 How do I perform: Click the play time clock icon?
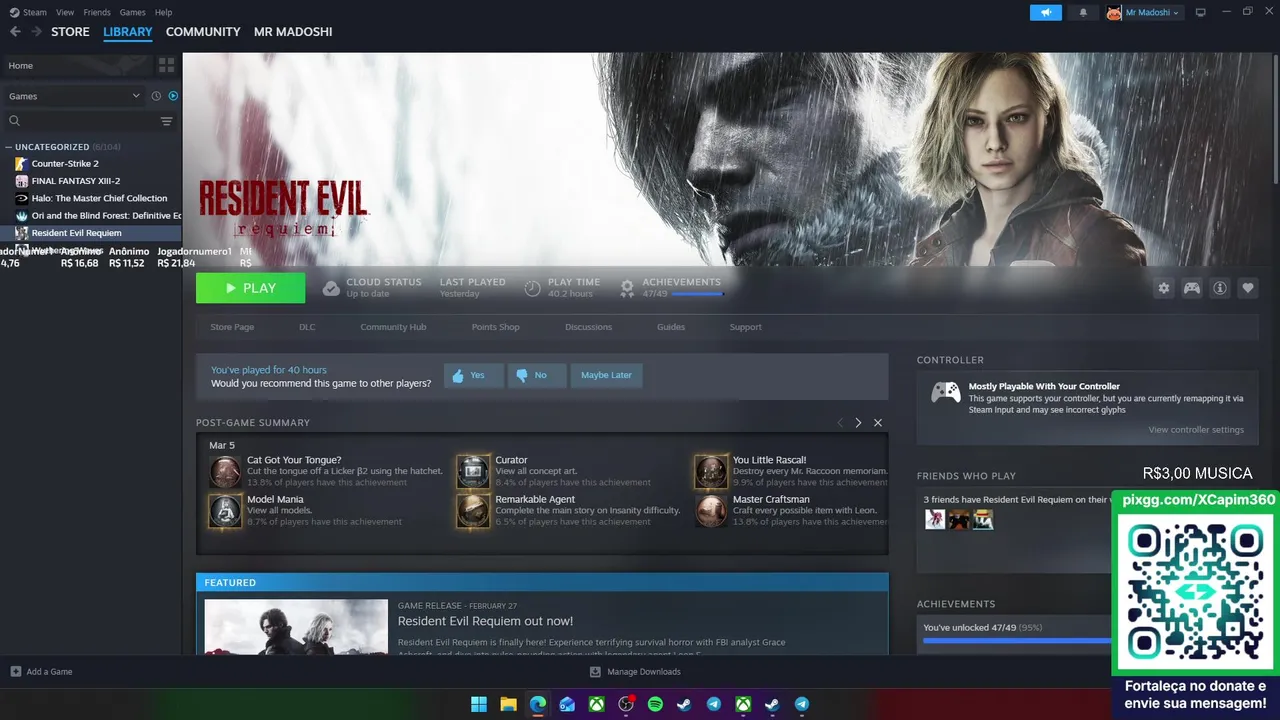click(x=533, y=288)
